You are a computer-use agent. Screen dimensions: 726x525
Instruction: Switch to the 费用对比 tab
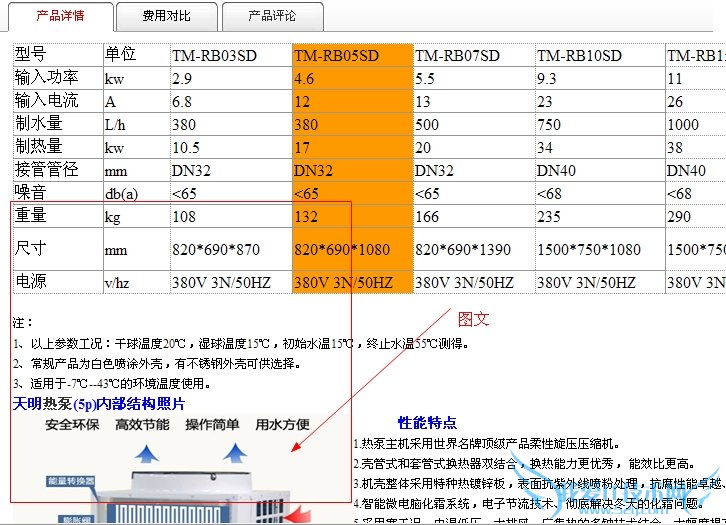[167, 16]
